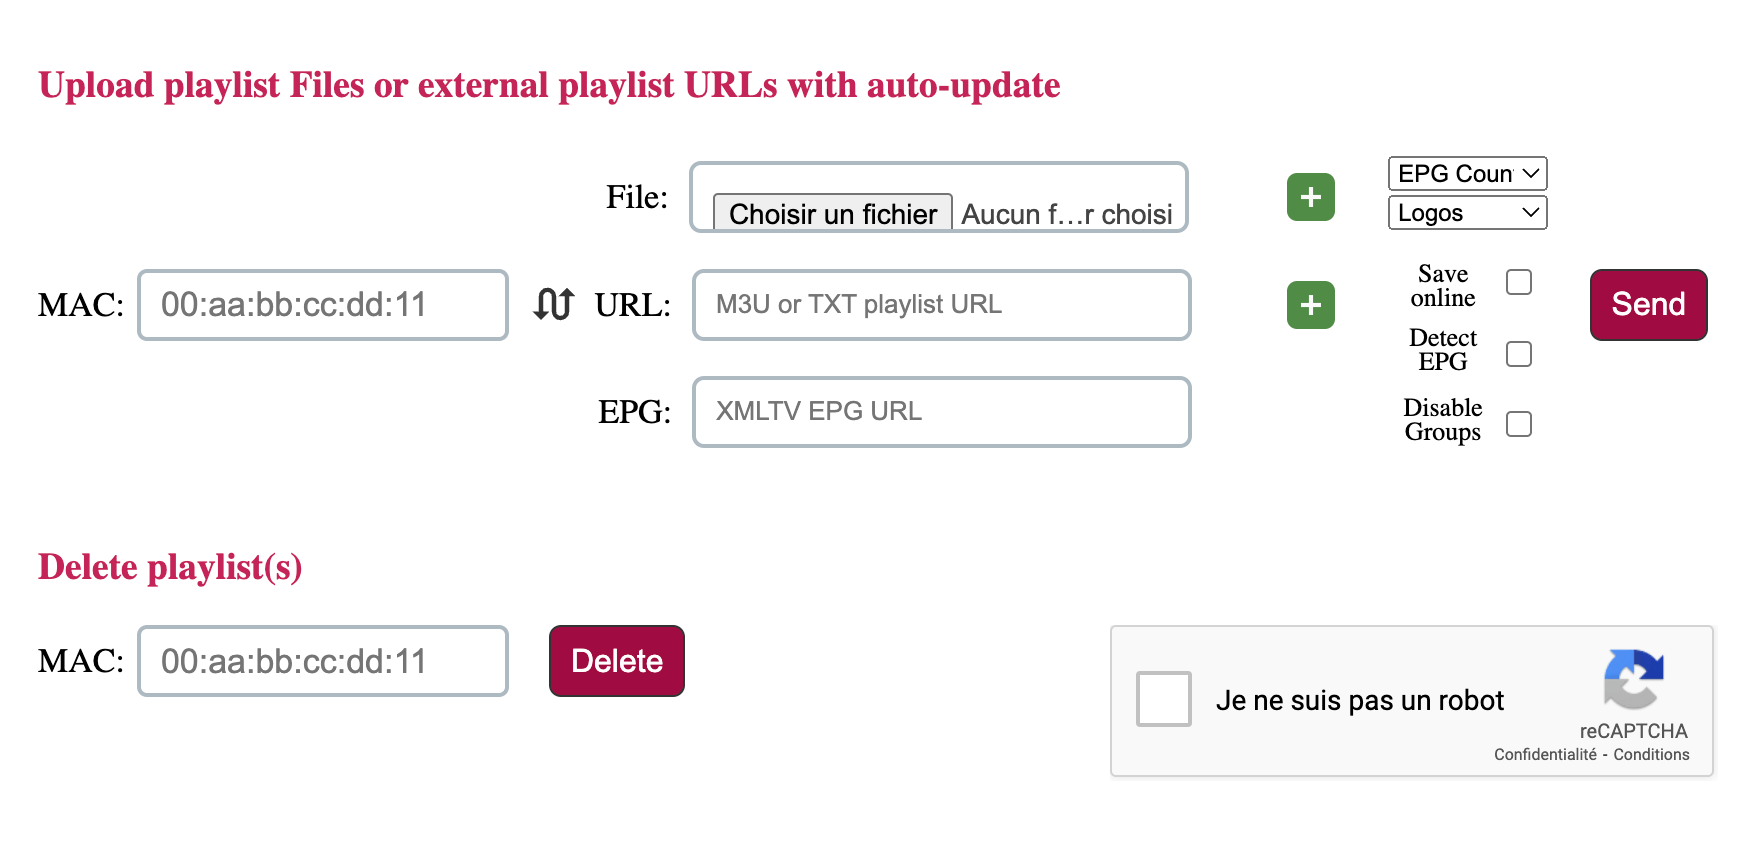The width and height of the screenshot is (1744, 844).
Task: Tick the Detect EPG checkbox
Action: pos(1518,354)
